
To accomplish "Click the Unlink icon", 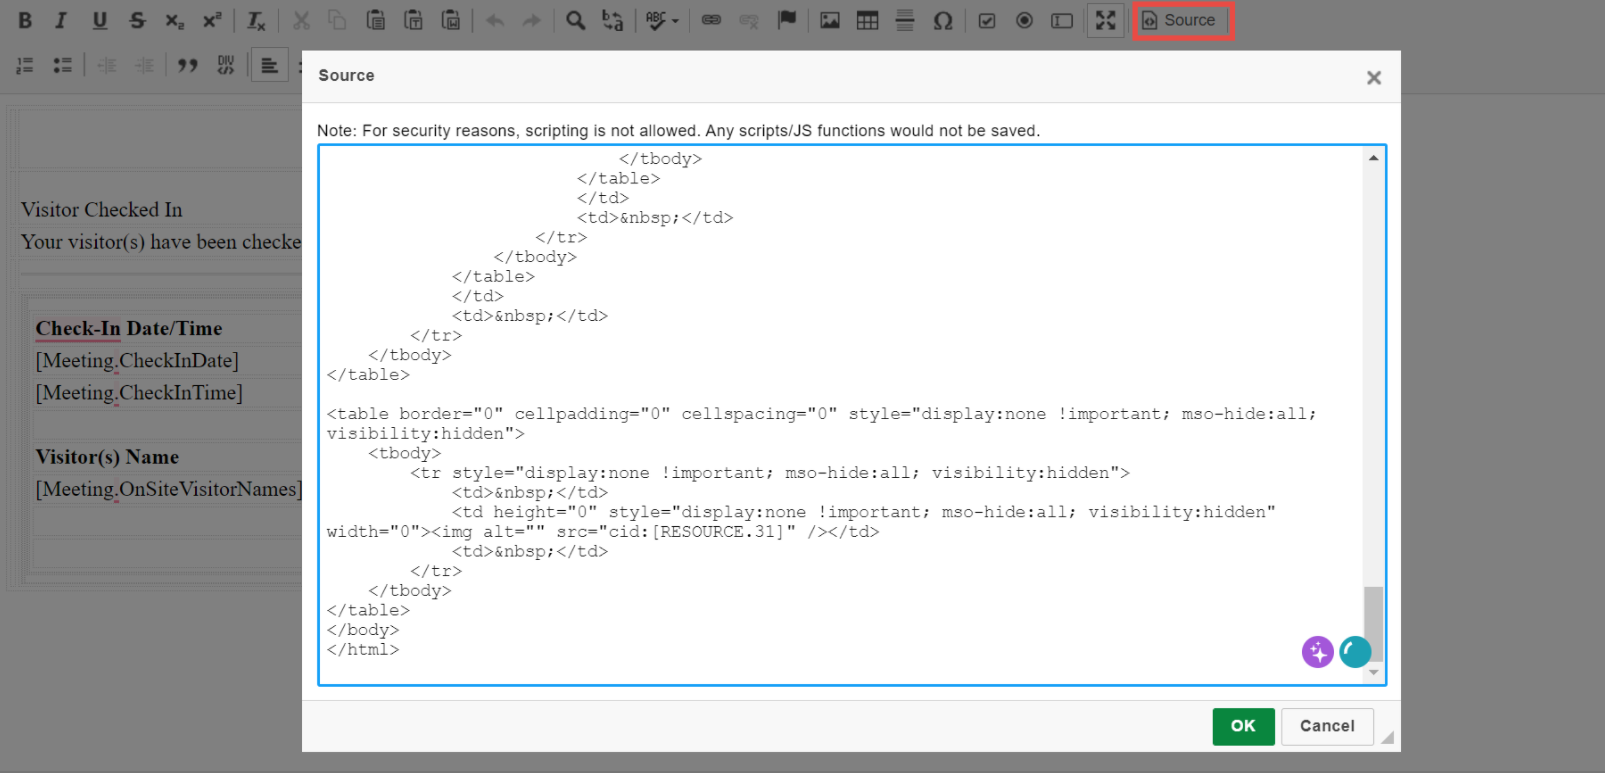I will (x=749, y=20).
